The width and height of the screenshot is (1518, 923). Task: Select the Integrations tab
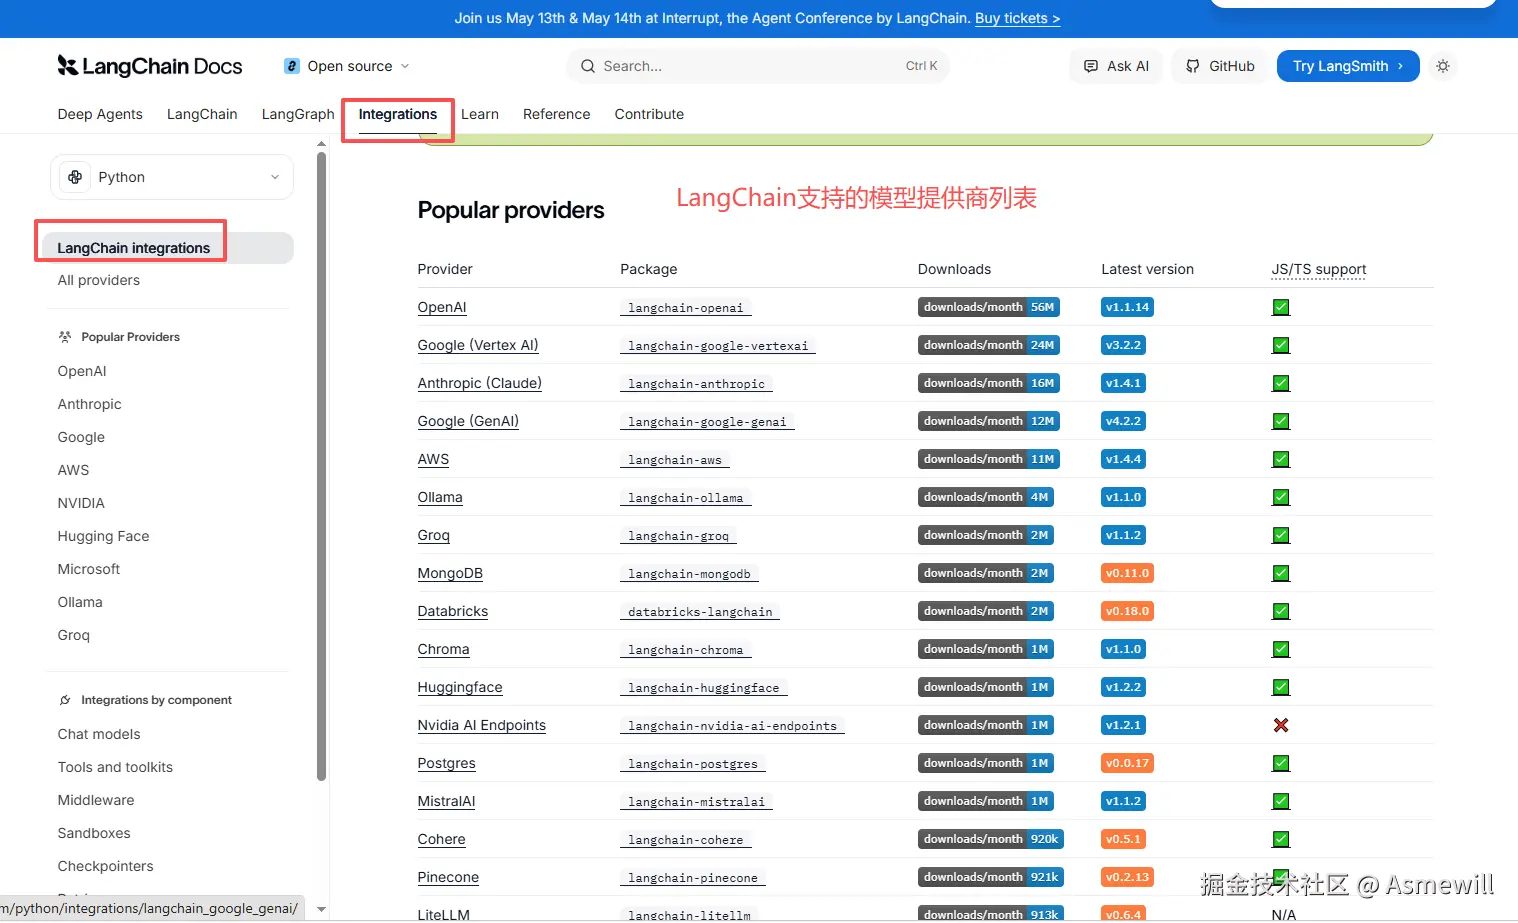(x=398, y=114)
